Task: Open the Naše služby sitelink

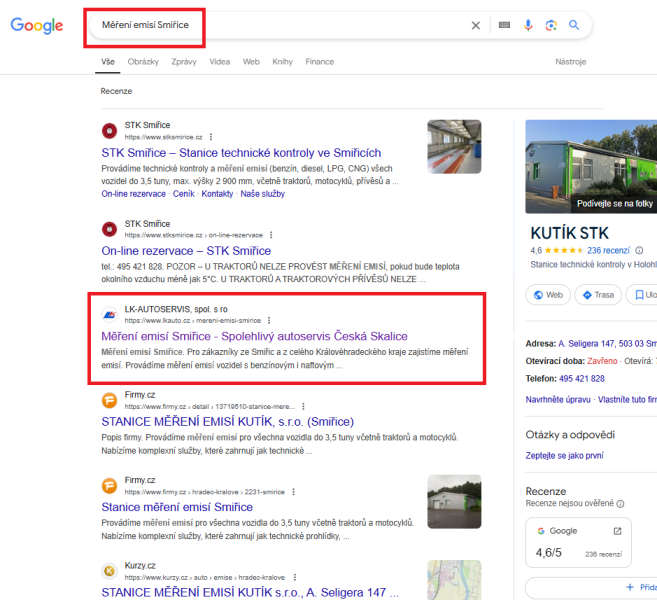Action: (262, 194)
